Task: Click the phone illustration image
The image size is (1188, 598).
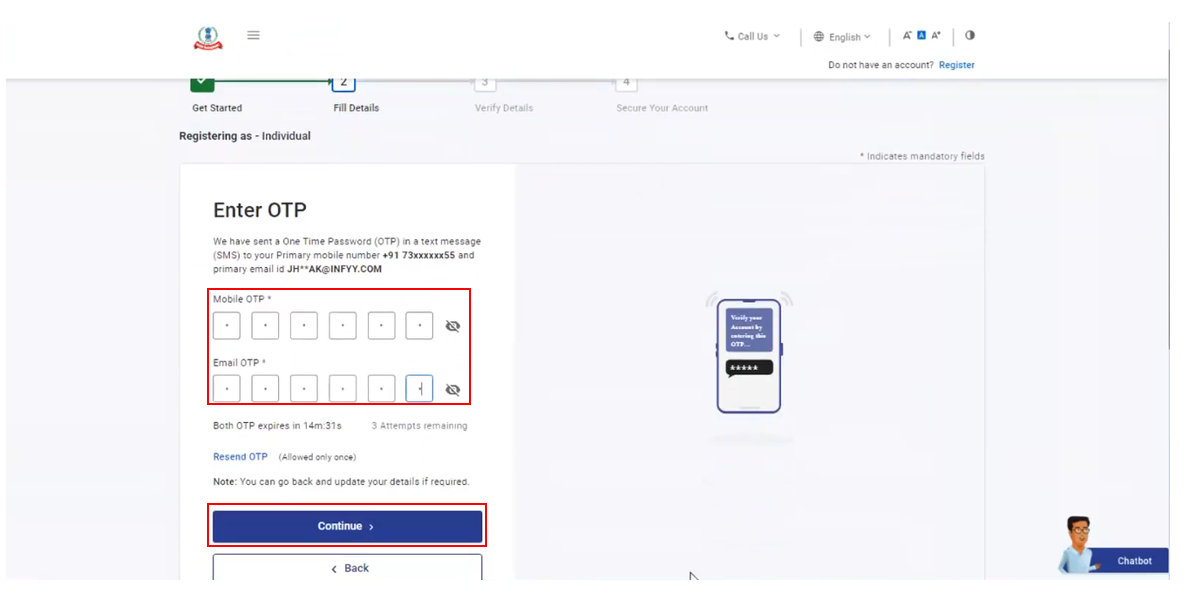Action: (749, 355)
